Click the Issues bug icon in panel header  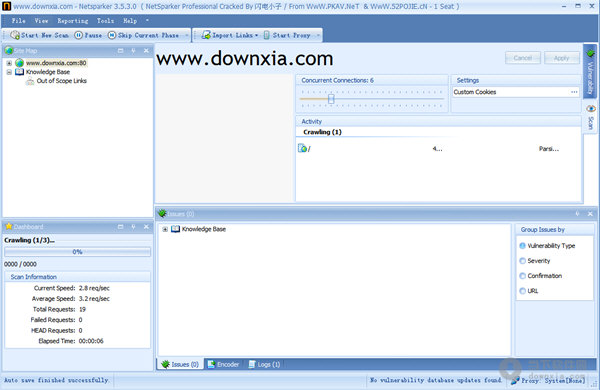pos(162,213)
